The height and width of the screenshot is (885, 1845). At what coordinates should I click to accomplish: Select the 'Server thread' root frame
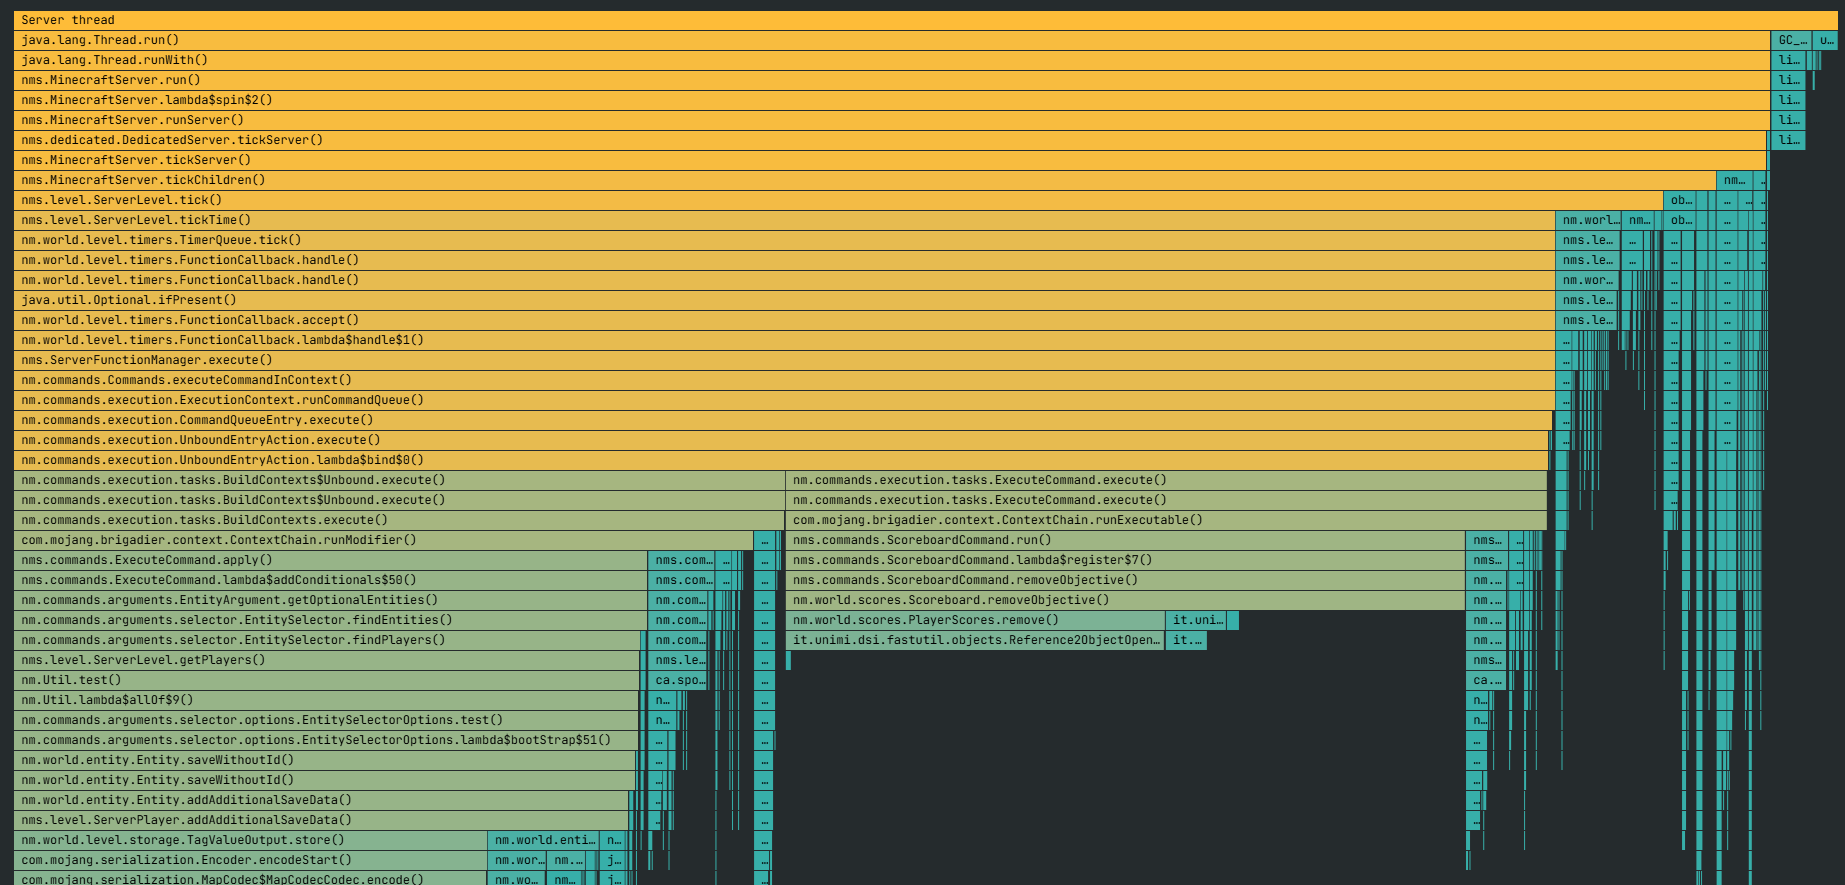pos(925,20)
